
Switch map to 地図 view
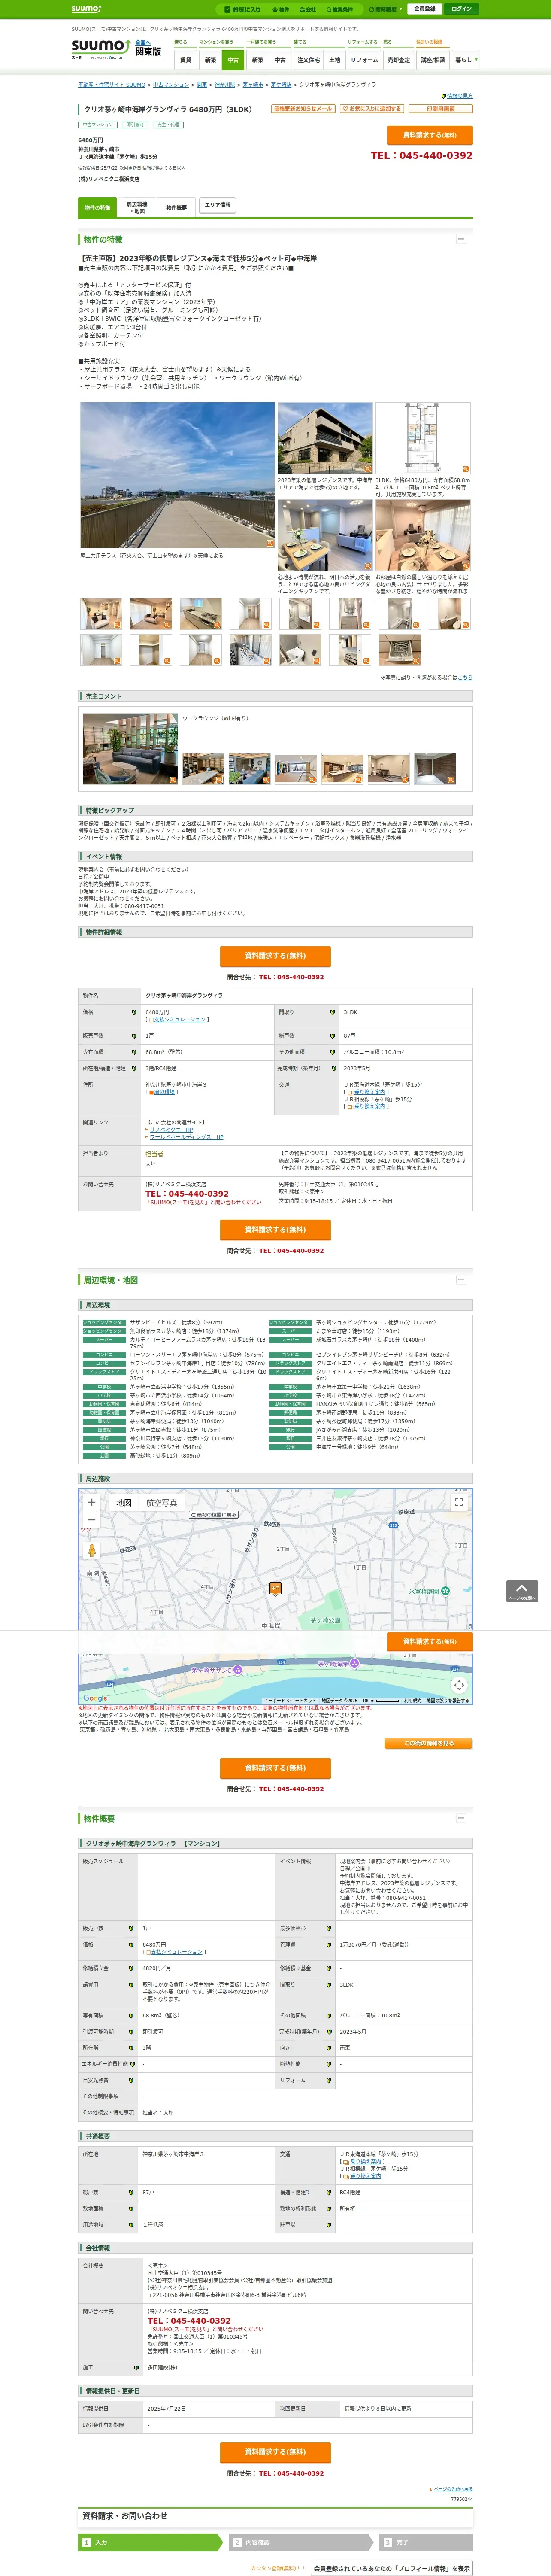(x=124, y=1503)
